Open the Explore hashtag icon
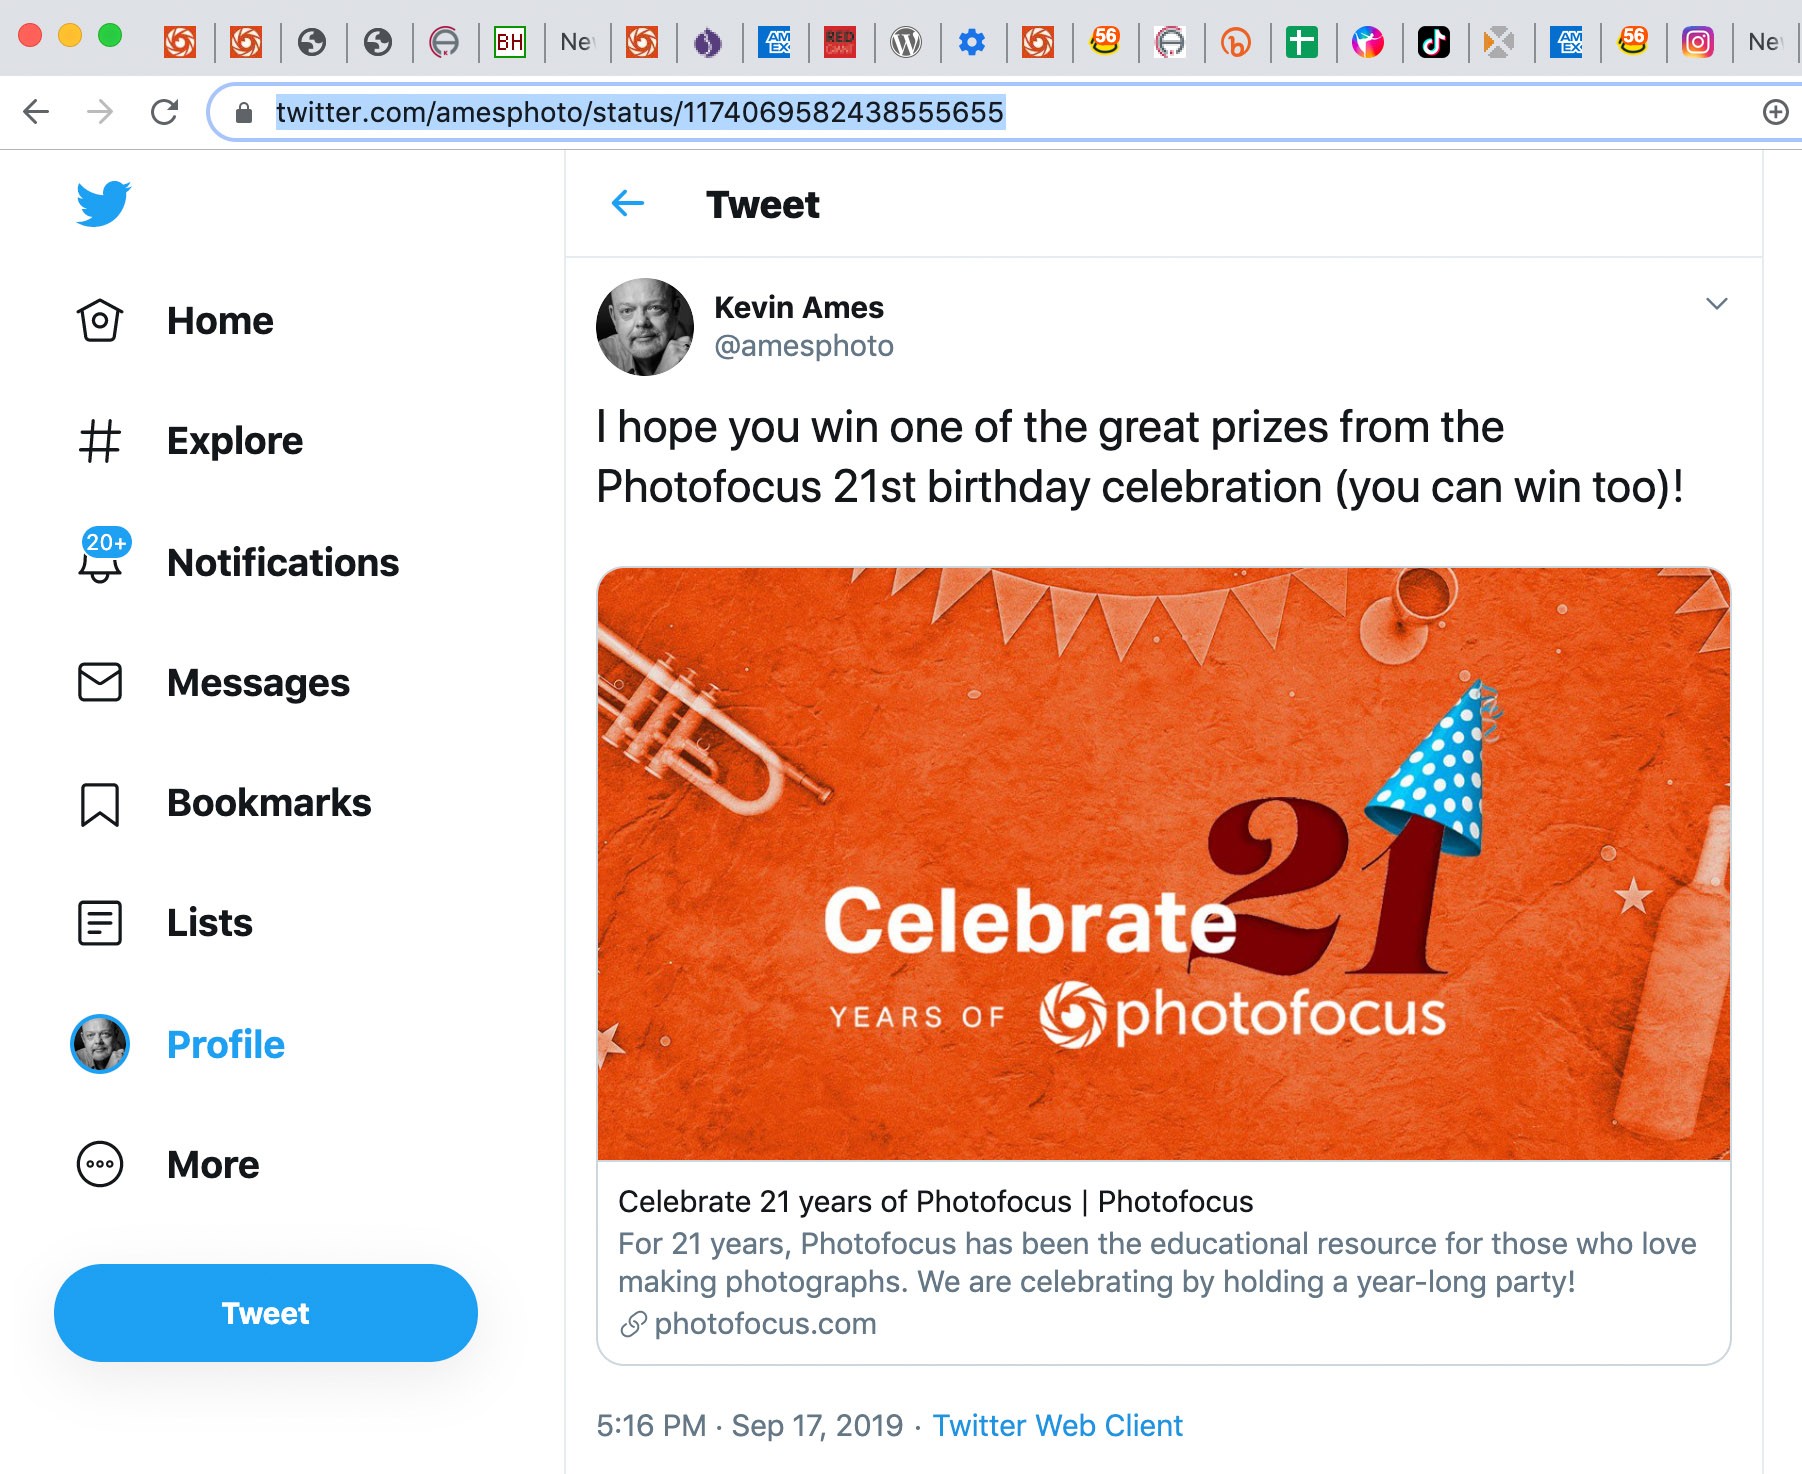 coord(100,441)
